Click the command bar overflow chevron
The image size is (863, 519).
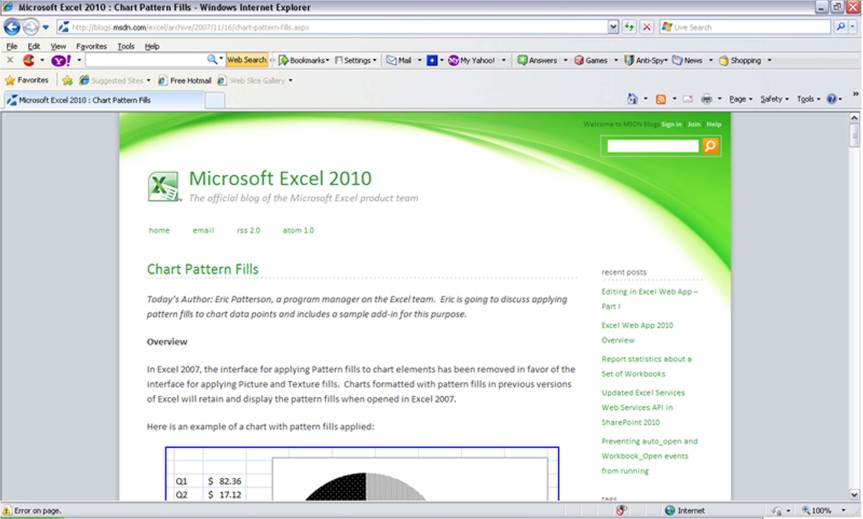(x=856, y=94)
